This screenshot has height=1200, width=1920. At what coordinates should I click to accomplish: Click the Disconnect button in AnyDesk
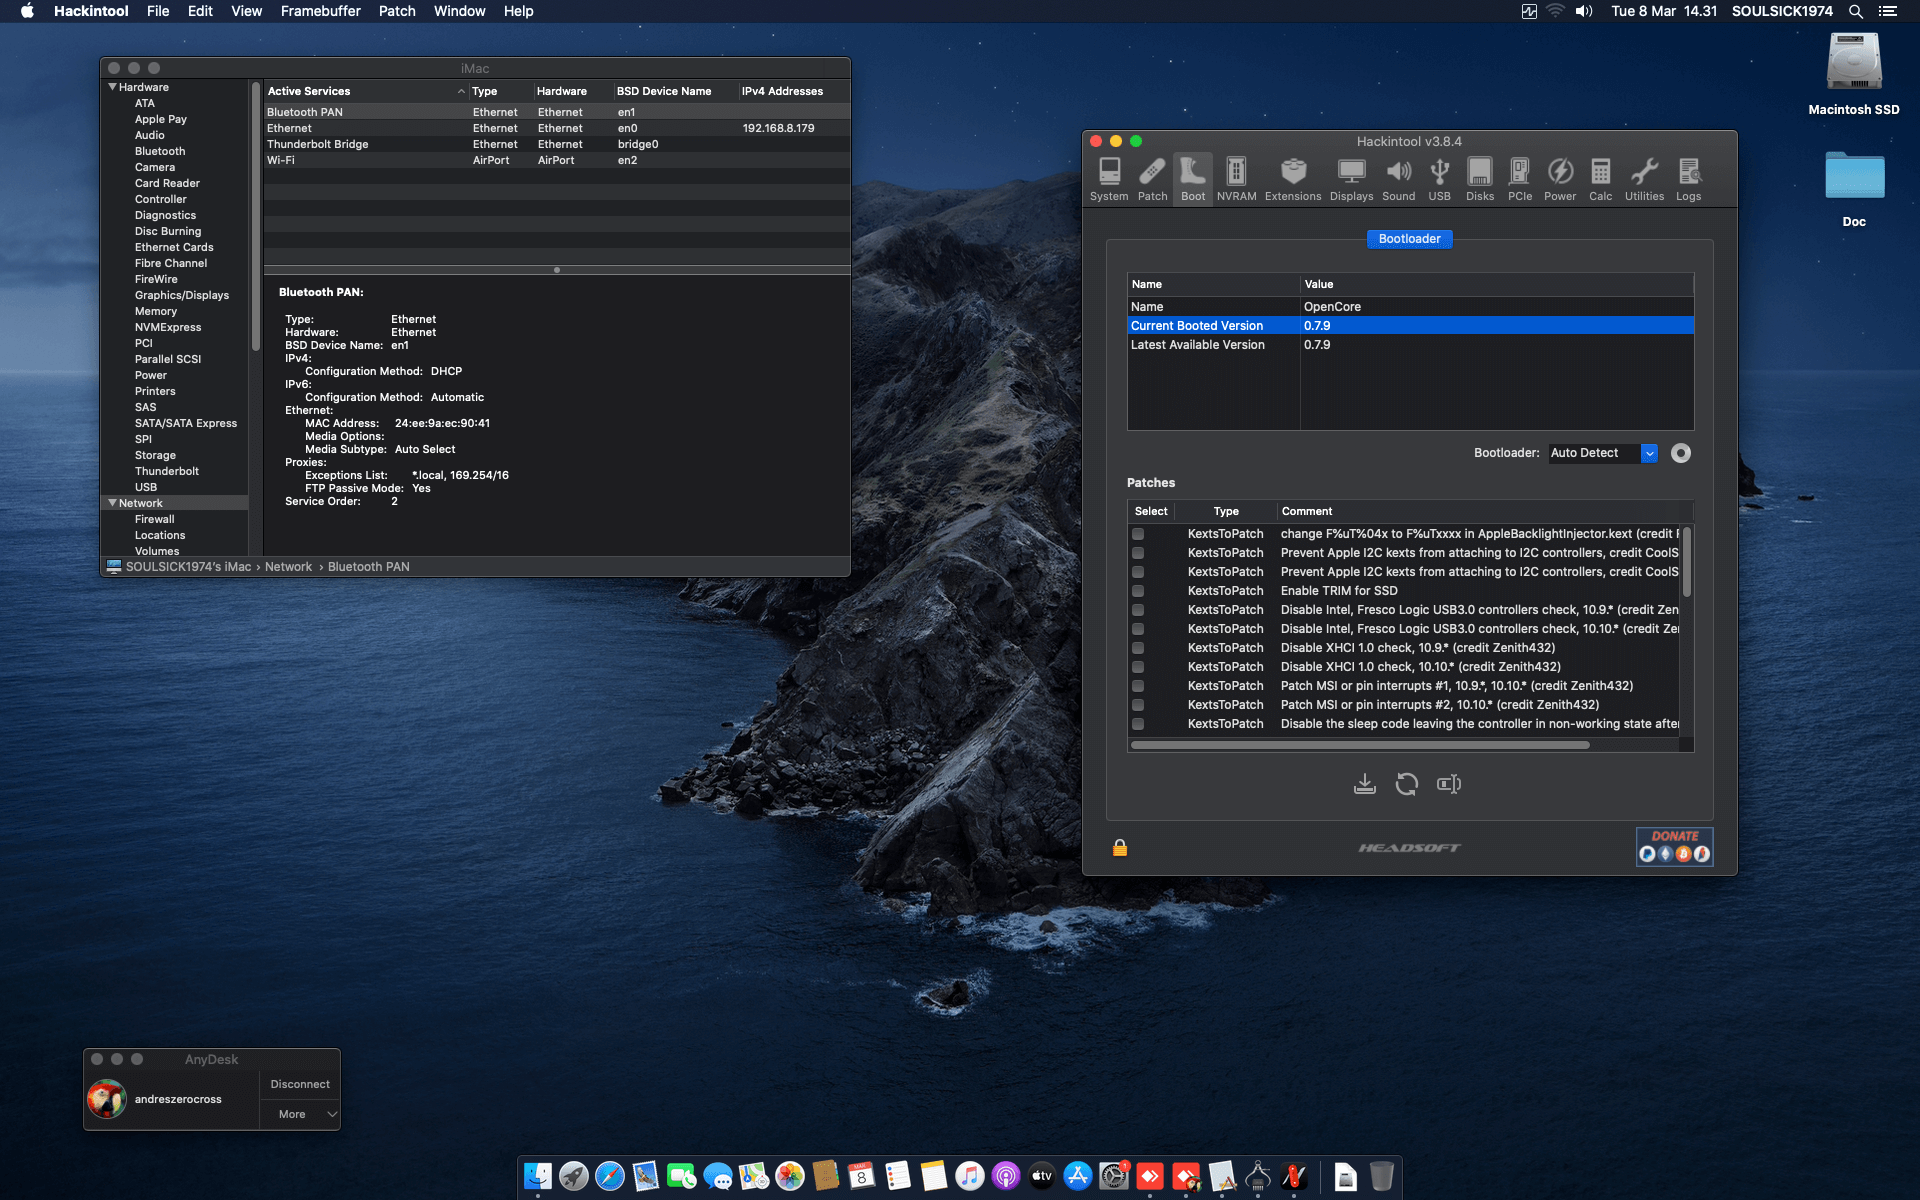coord(300,1084)
